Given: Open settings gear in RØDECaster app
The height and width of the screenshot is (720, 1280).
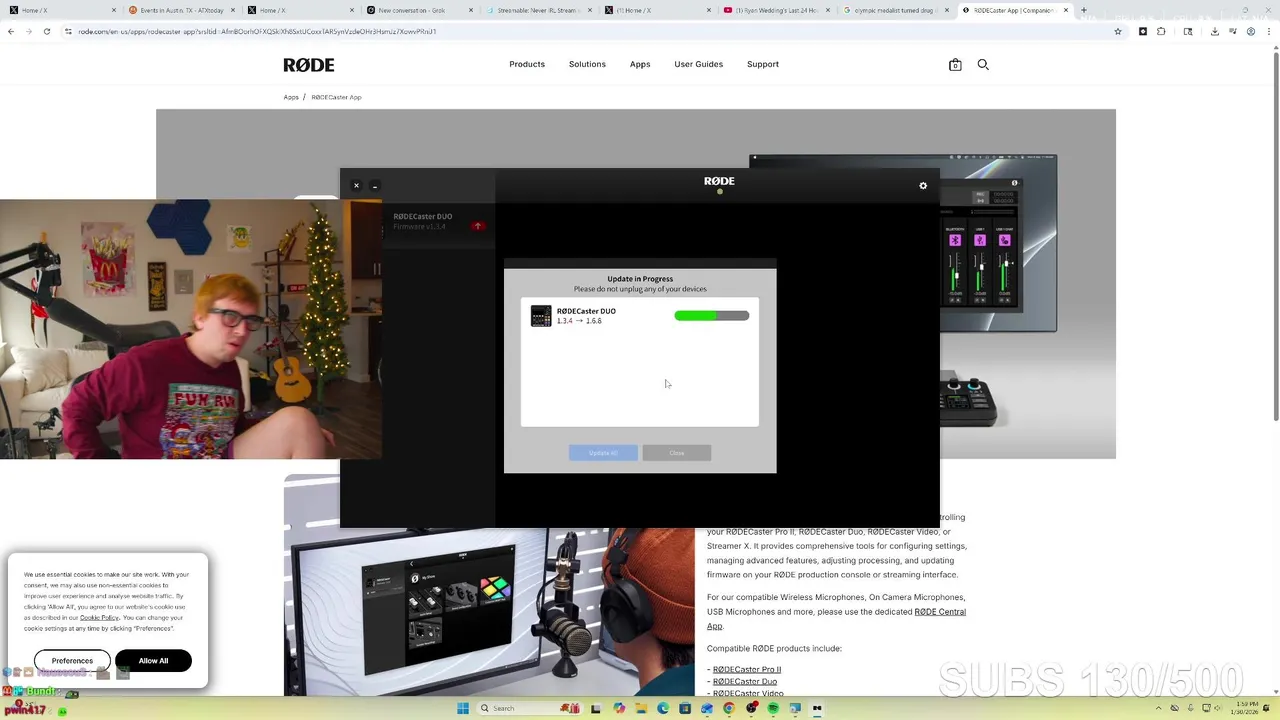Looking at the screenshot, I should [923, 186].
